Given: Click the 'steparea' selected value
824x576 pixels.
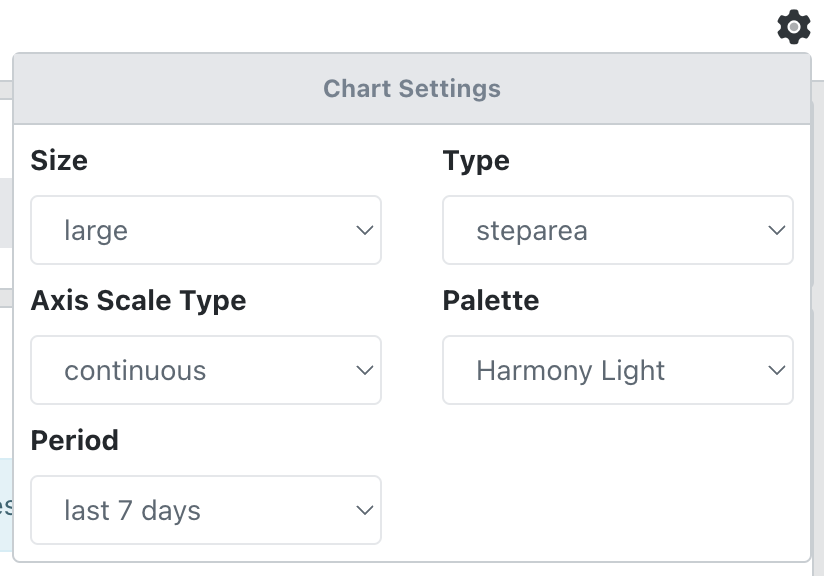Looking at the screenshot, I should click(532, 231).
